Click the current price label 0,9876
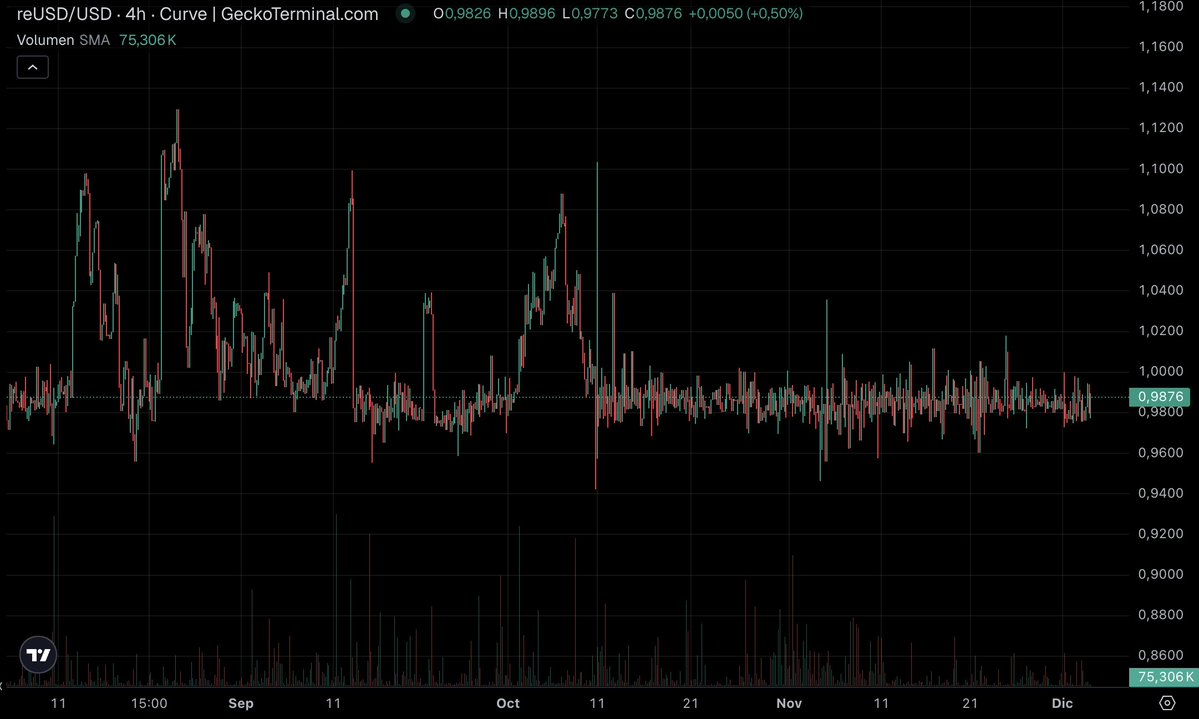 pos(1160,397)
